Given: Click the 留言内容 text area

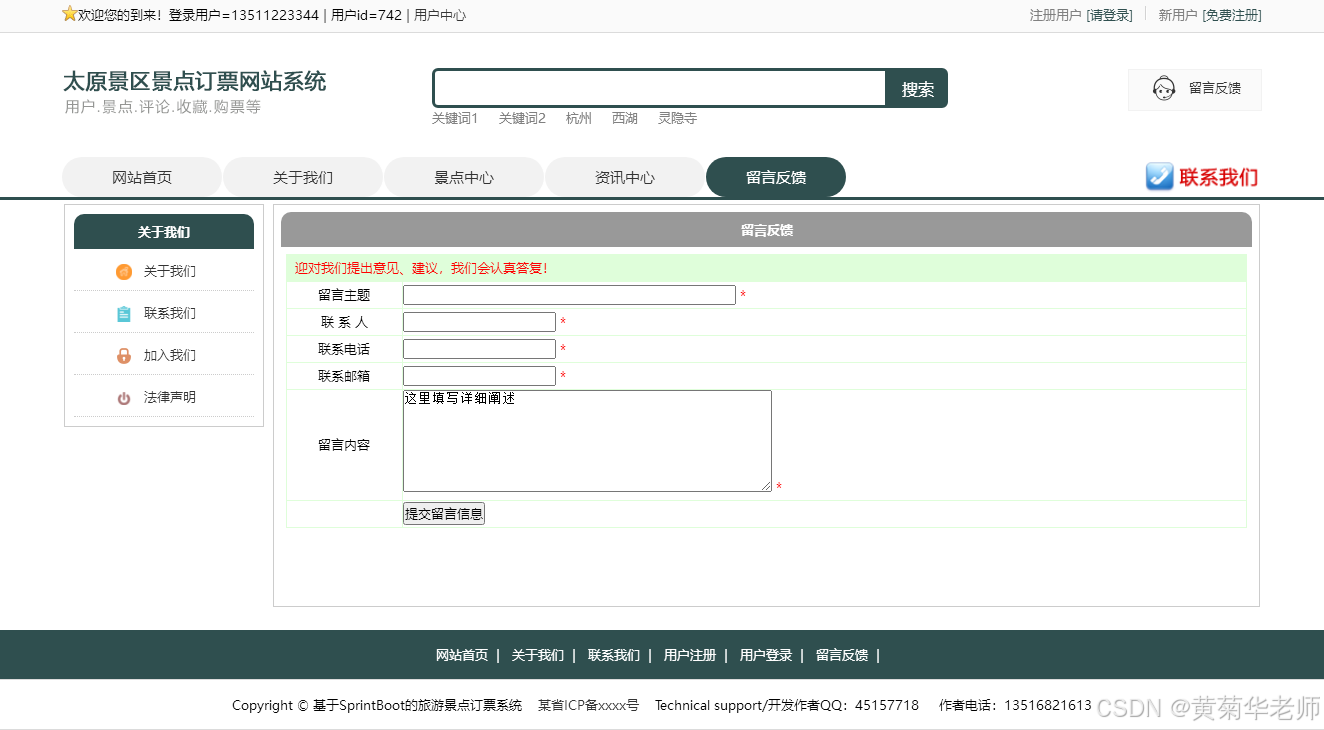Looking at the screenshot, I should pyautogui.click(x=587, y=441).
